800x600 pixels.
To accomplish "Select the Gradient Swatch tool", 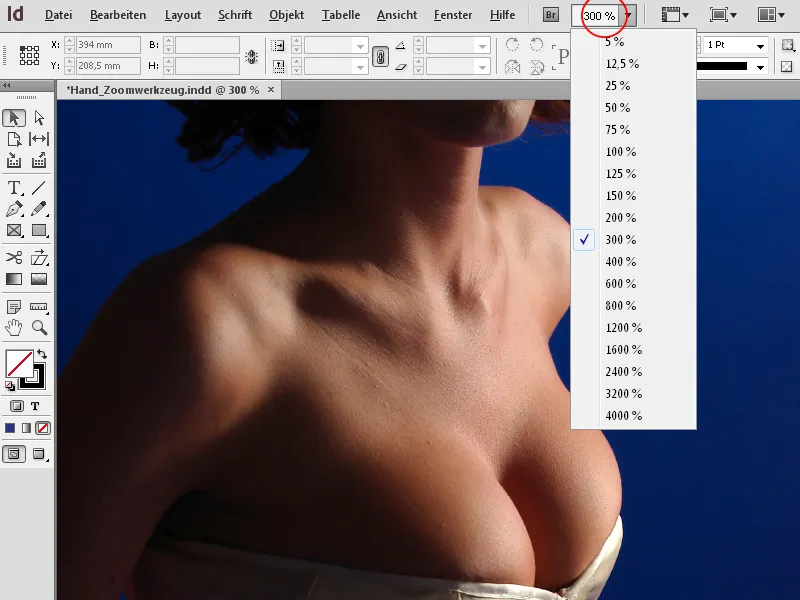I will tap(14, 279).
